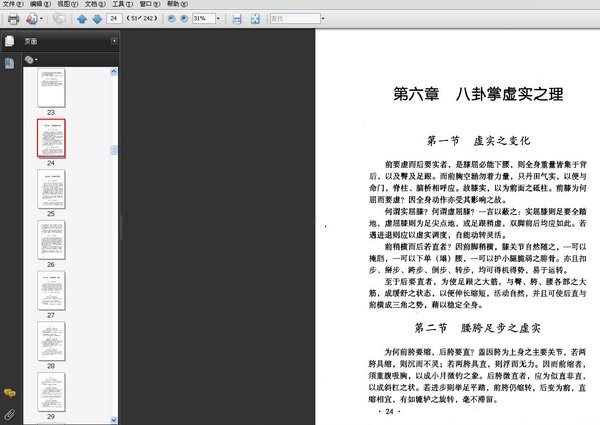
Task: Select page 27 thumbnail
Action: click(x=51, y=290)
